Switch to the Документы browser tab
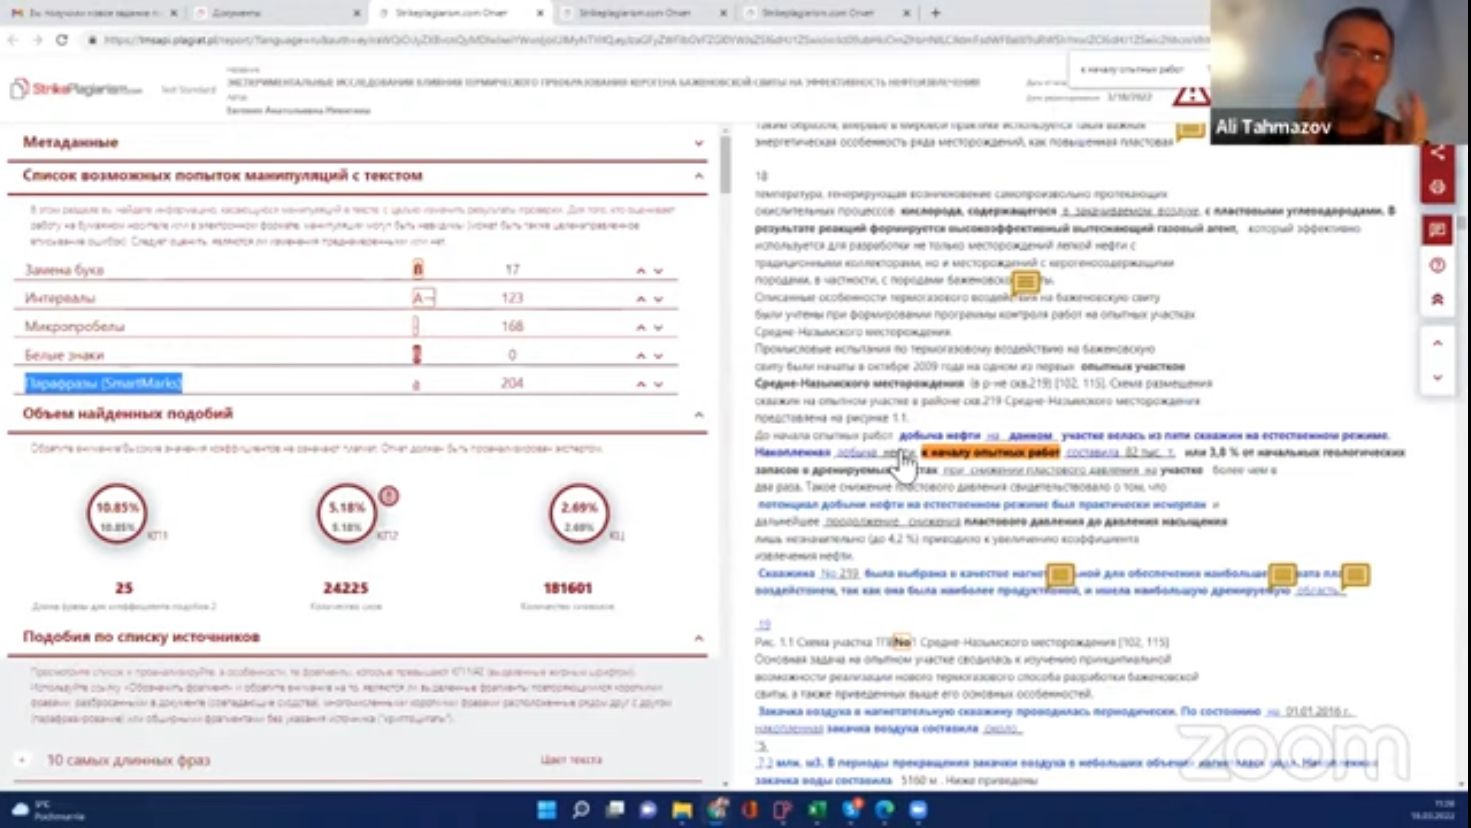Screen dimensions: 1471x828 [x=275, y=13]
